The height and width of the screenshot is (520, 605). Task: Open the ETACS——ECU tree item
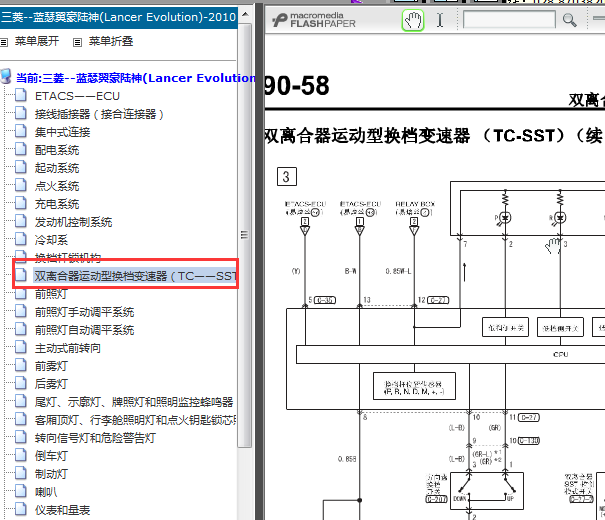click(77, 96)
